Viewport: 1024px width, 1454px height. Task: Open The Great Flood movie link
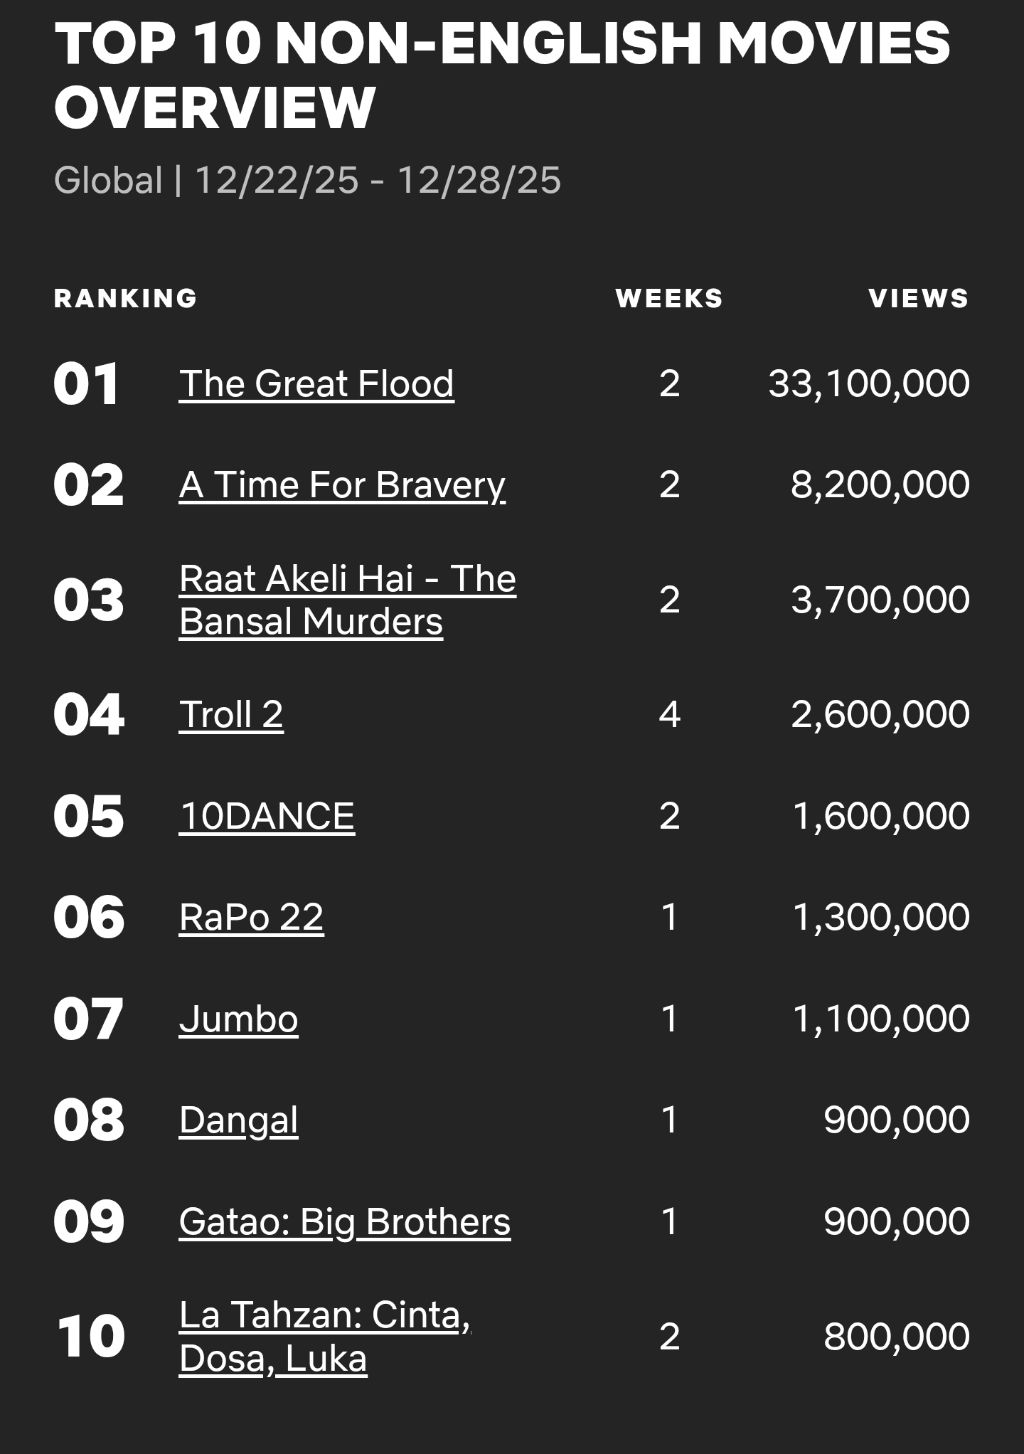(x=316, y=384)
